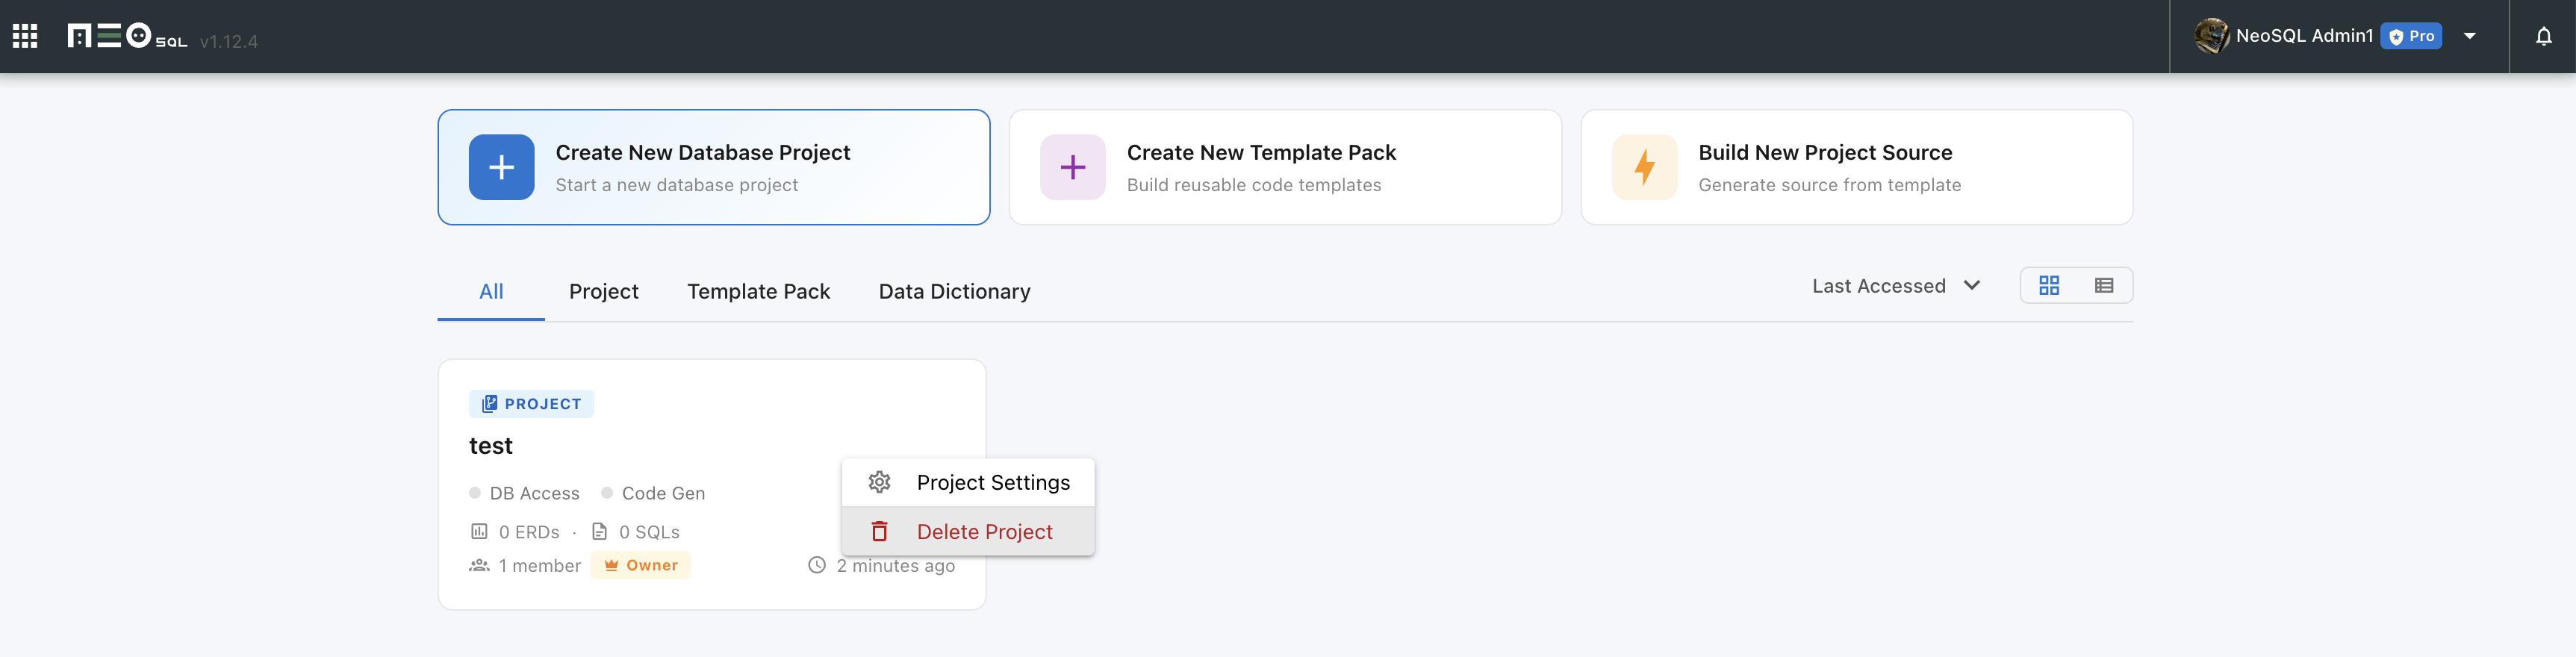Click the gear icon beside Project Settings
This screenshot has height=657, width=2576.
point(879,483)
